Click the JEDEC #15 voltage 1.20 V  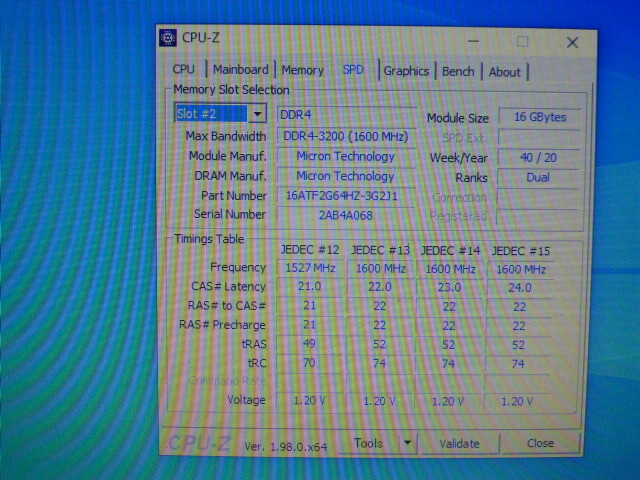(x=517, y=402)
